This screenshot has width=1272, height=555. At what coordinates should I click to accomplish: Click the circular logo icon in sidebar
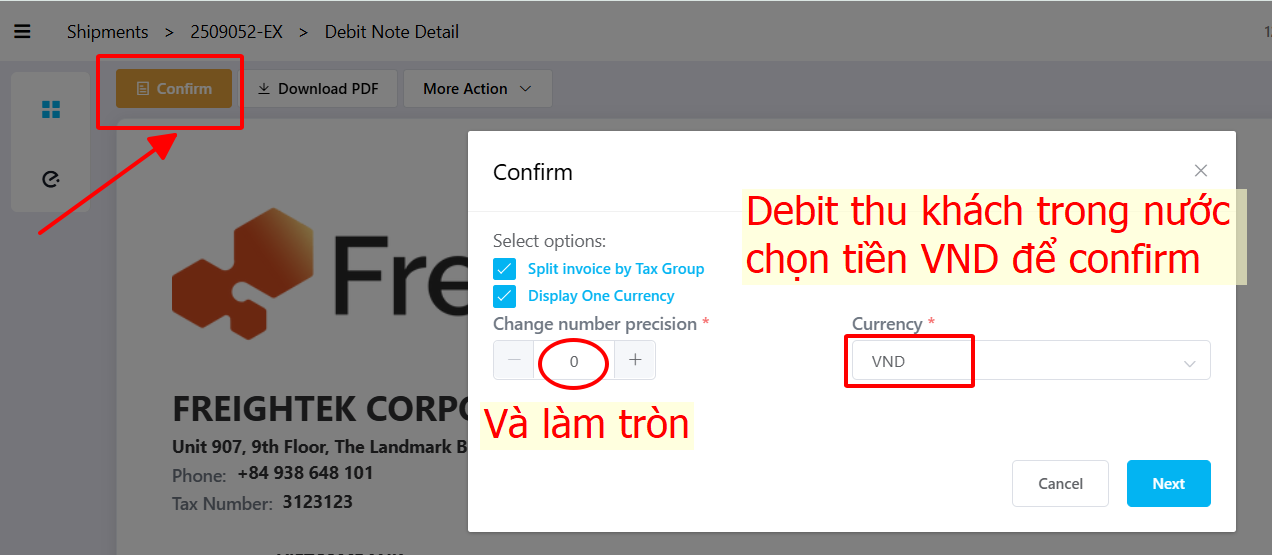[x=51, y=179]
